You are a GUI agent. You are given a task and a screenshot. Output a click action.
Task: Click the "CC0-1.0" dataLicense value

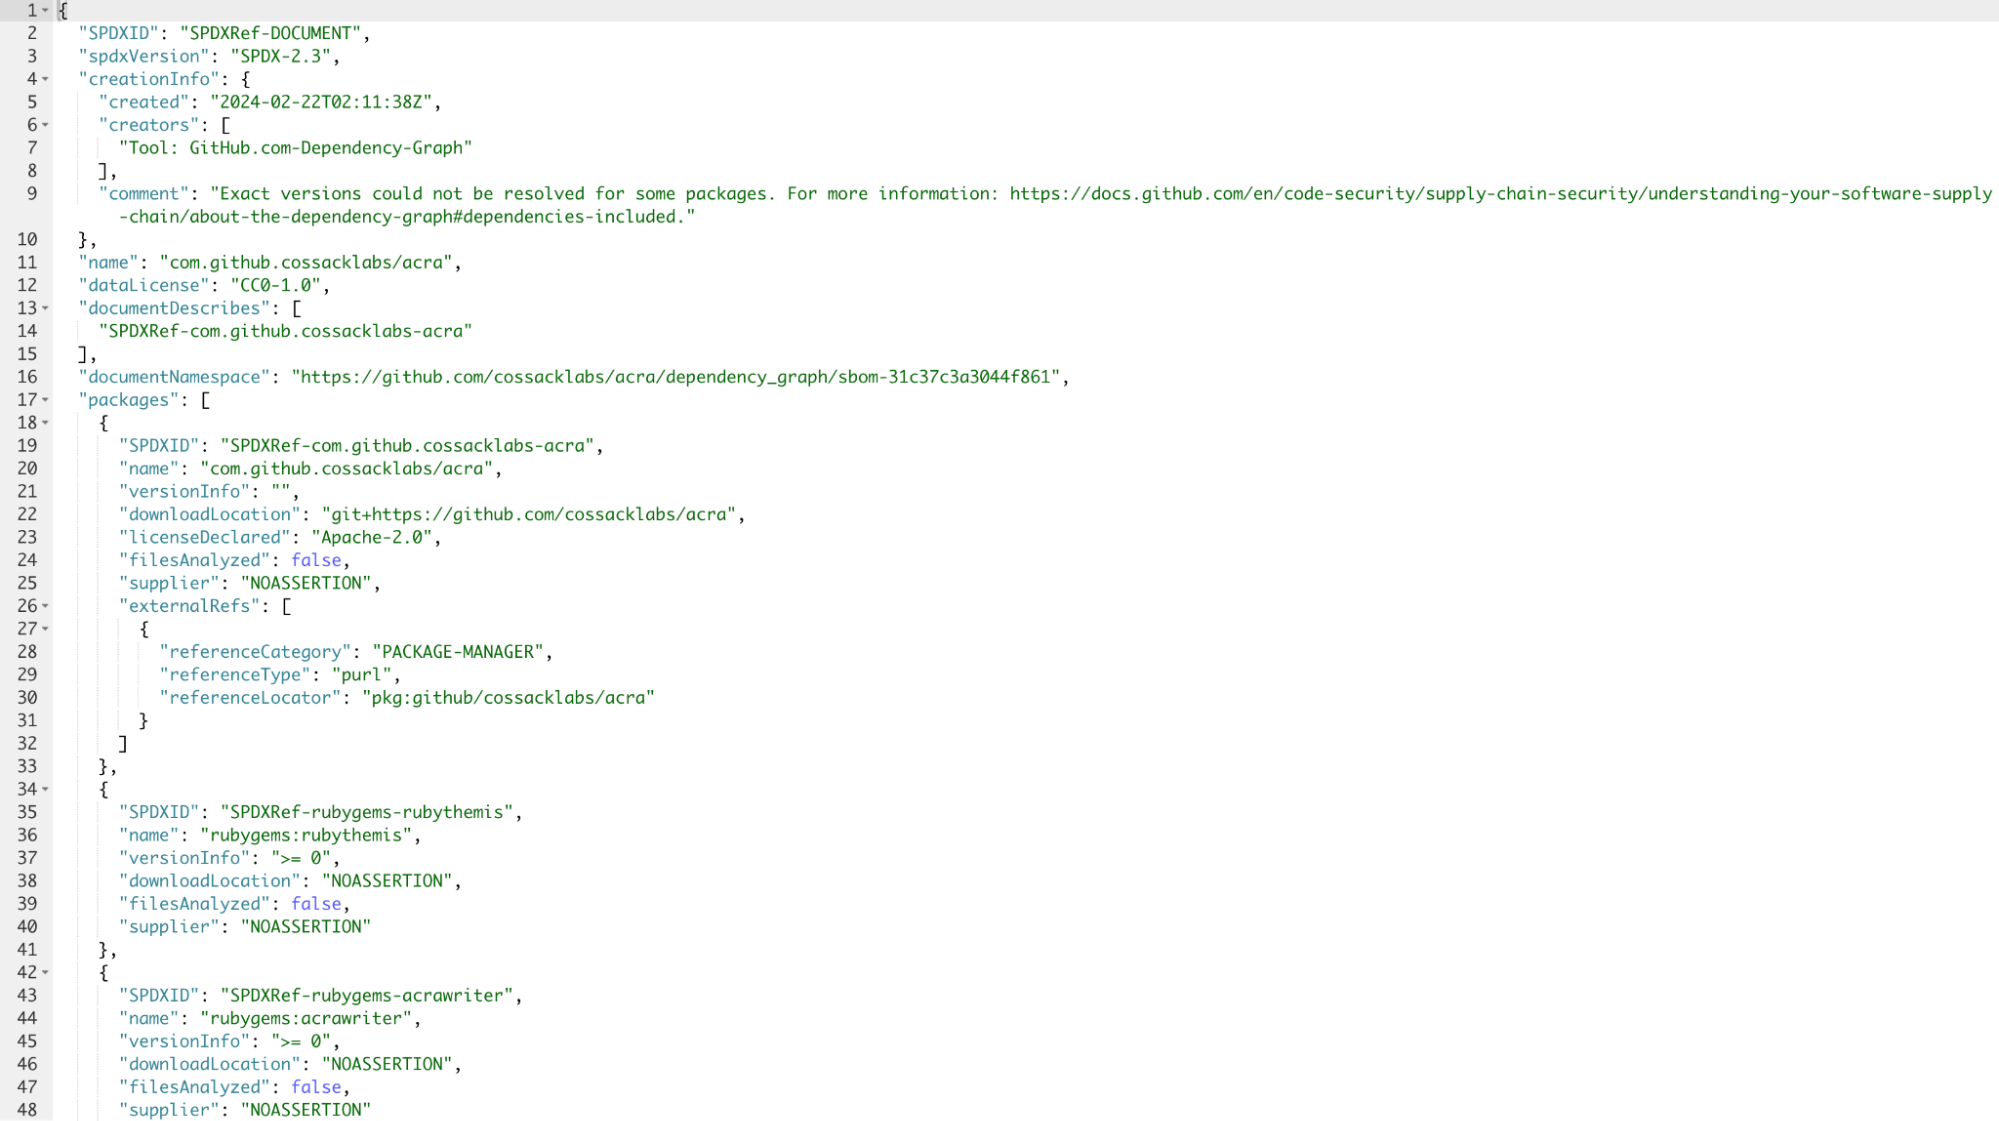(275, 285)
